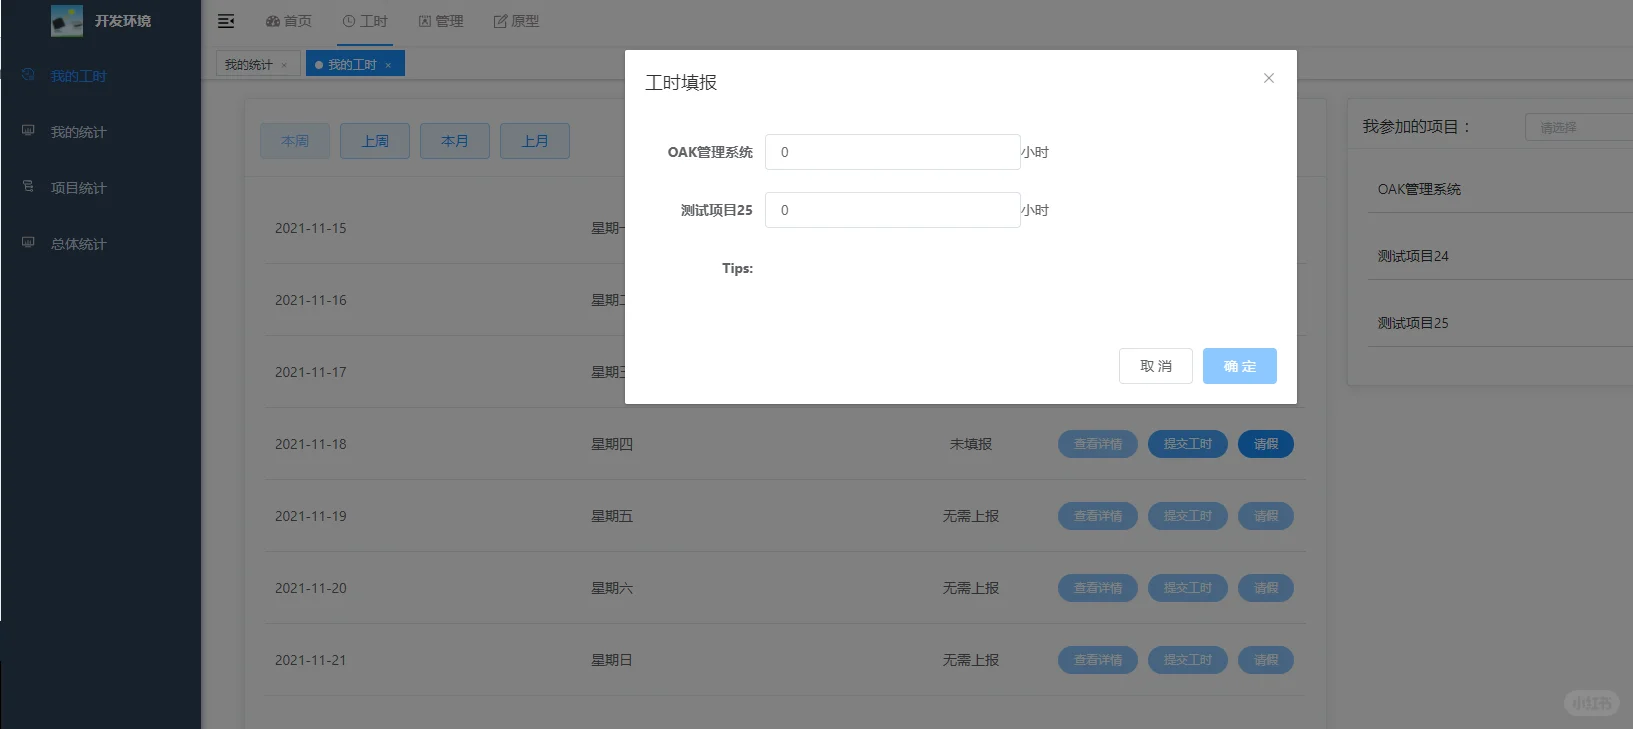Image resolution: width=1633 pixels, height=729 pixels.
Task: Focus the OAK管理系统 hours input
Action: [x=893, y=152]
